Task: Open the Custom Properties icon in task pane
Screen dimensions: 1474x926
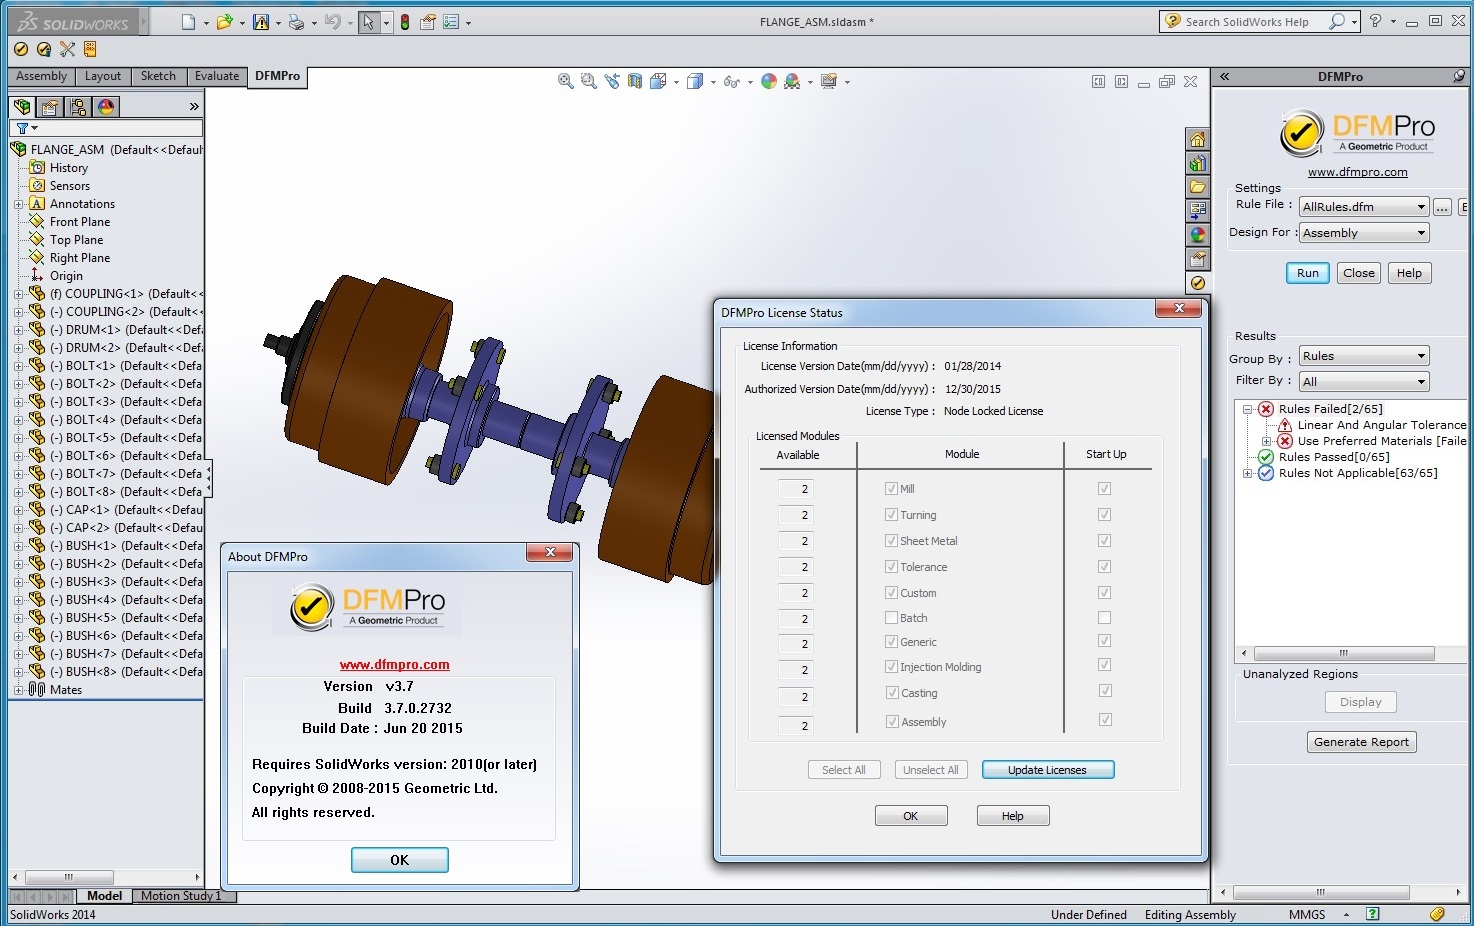Action: point(1197,259)
